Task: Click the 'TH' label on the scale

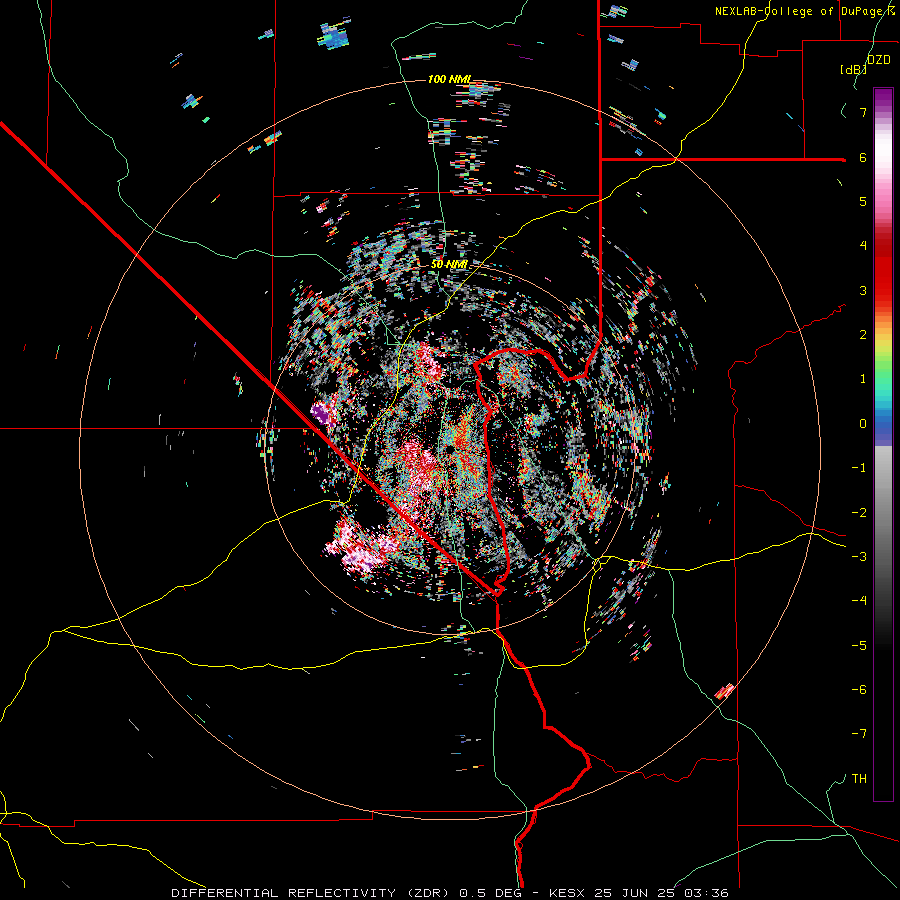Action: pos(859,779)
